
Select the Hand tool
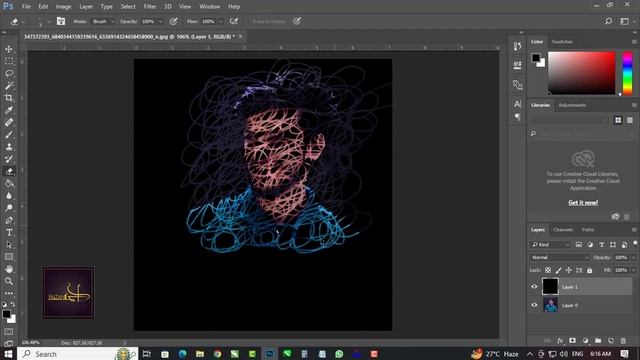[9, 269]
